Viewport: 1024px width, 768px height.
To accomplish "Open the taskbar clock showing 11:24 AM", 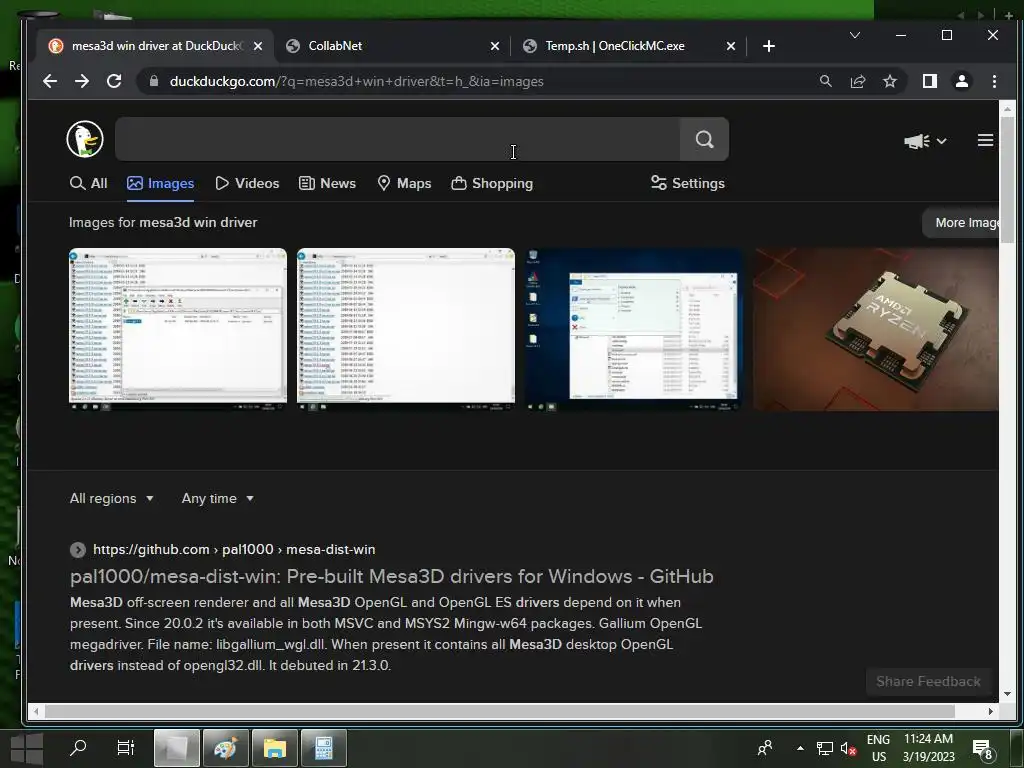I will pyautogui.click(x=929, y=748).
